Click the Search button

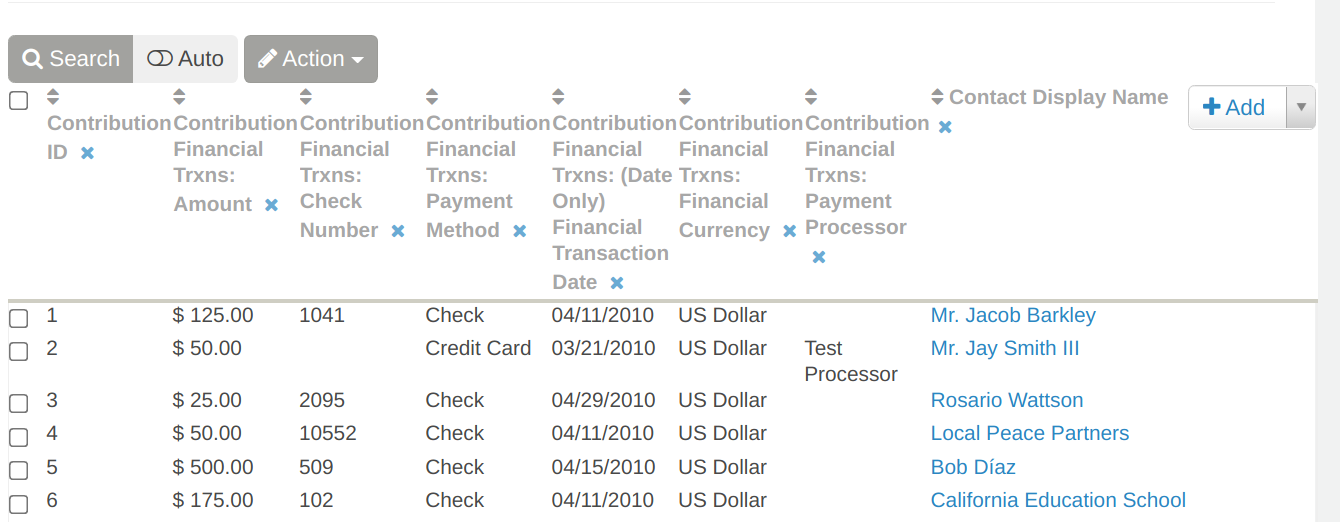pyautogui.click(x=71, y=59)
